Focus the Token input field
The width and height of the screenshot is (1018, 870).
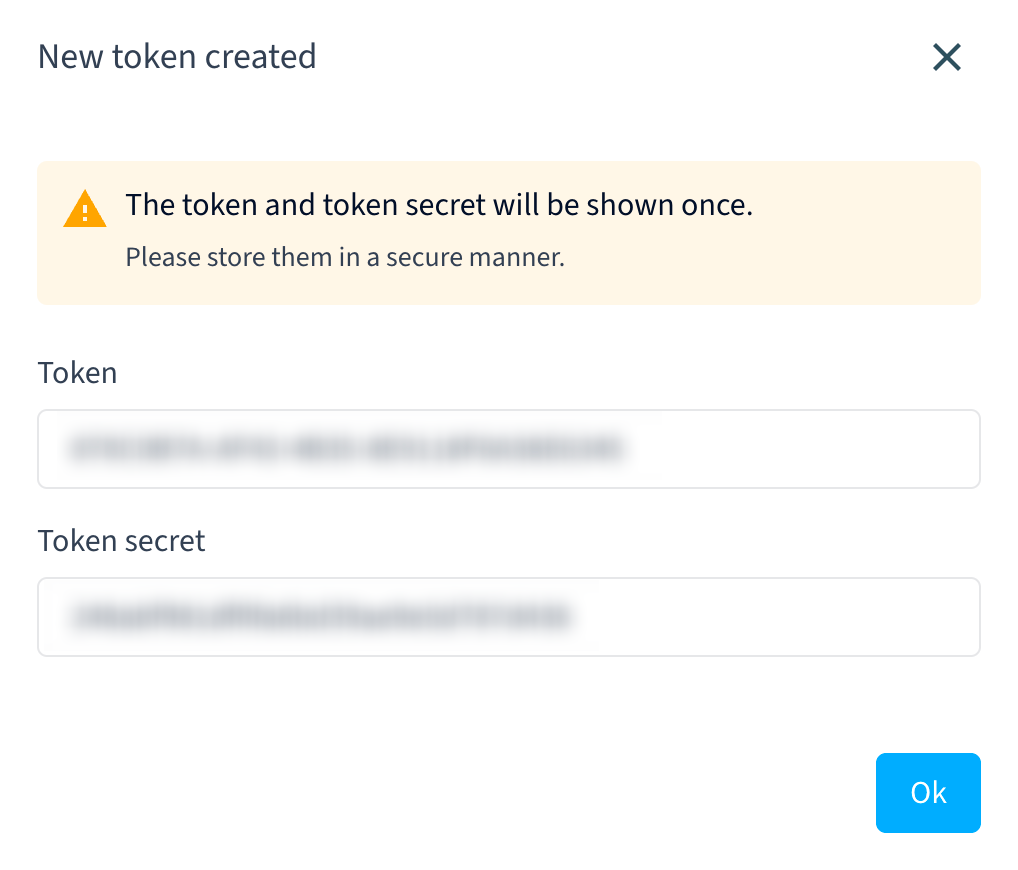[509, 449]
